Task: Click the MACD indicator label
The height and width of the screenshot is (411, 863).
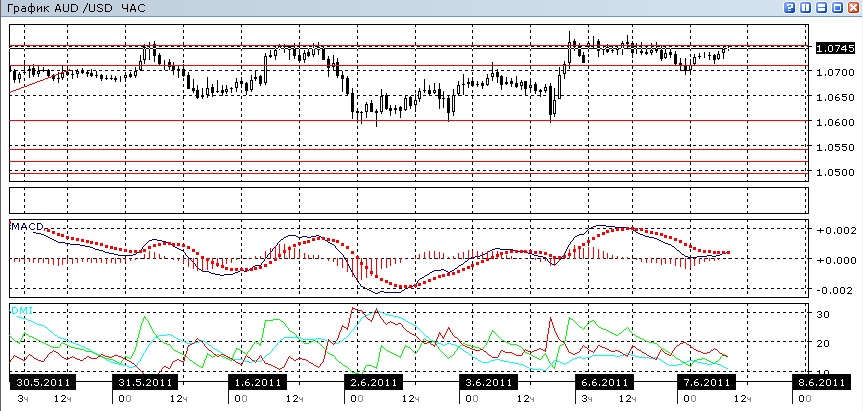Action: click(27, 226)
